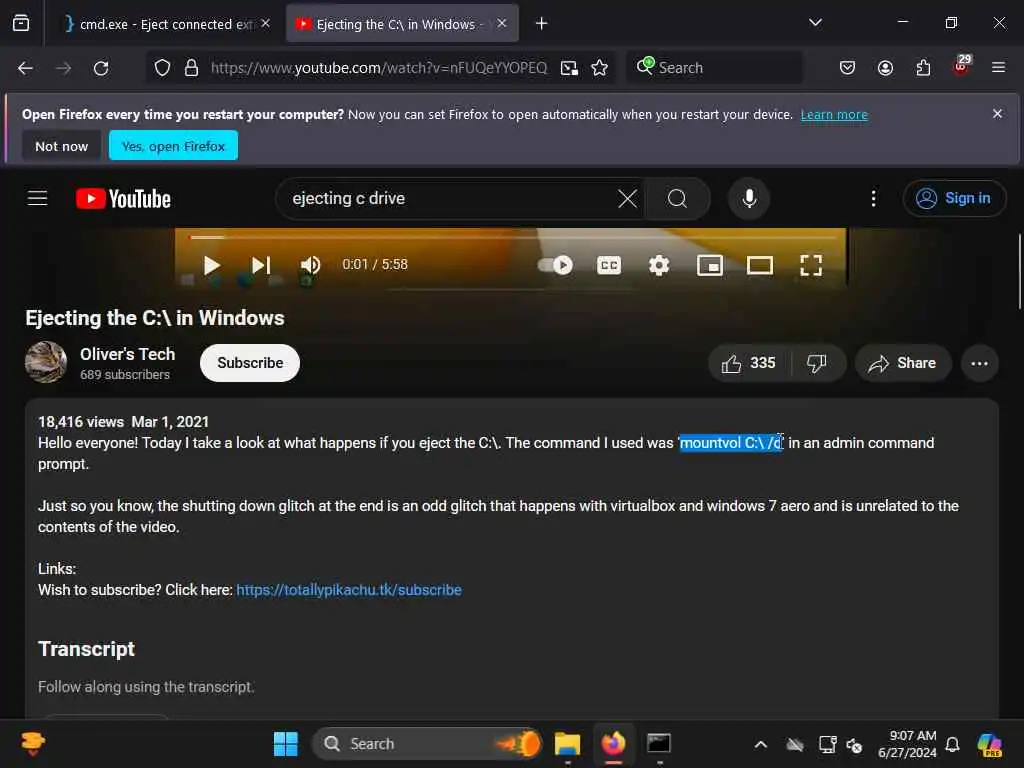
Task: Click the URL address bar
Action: (x=379, y=68)
